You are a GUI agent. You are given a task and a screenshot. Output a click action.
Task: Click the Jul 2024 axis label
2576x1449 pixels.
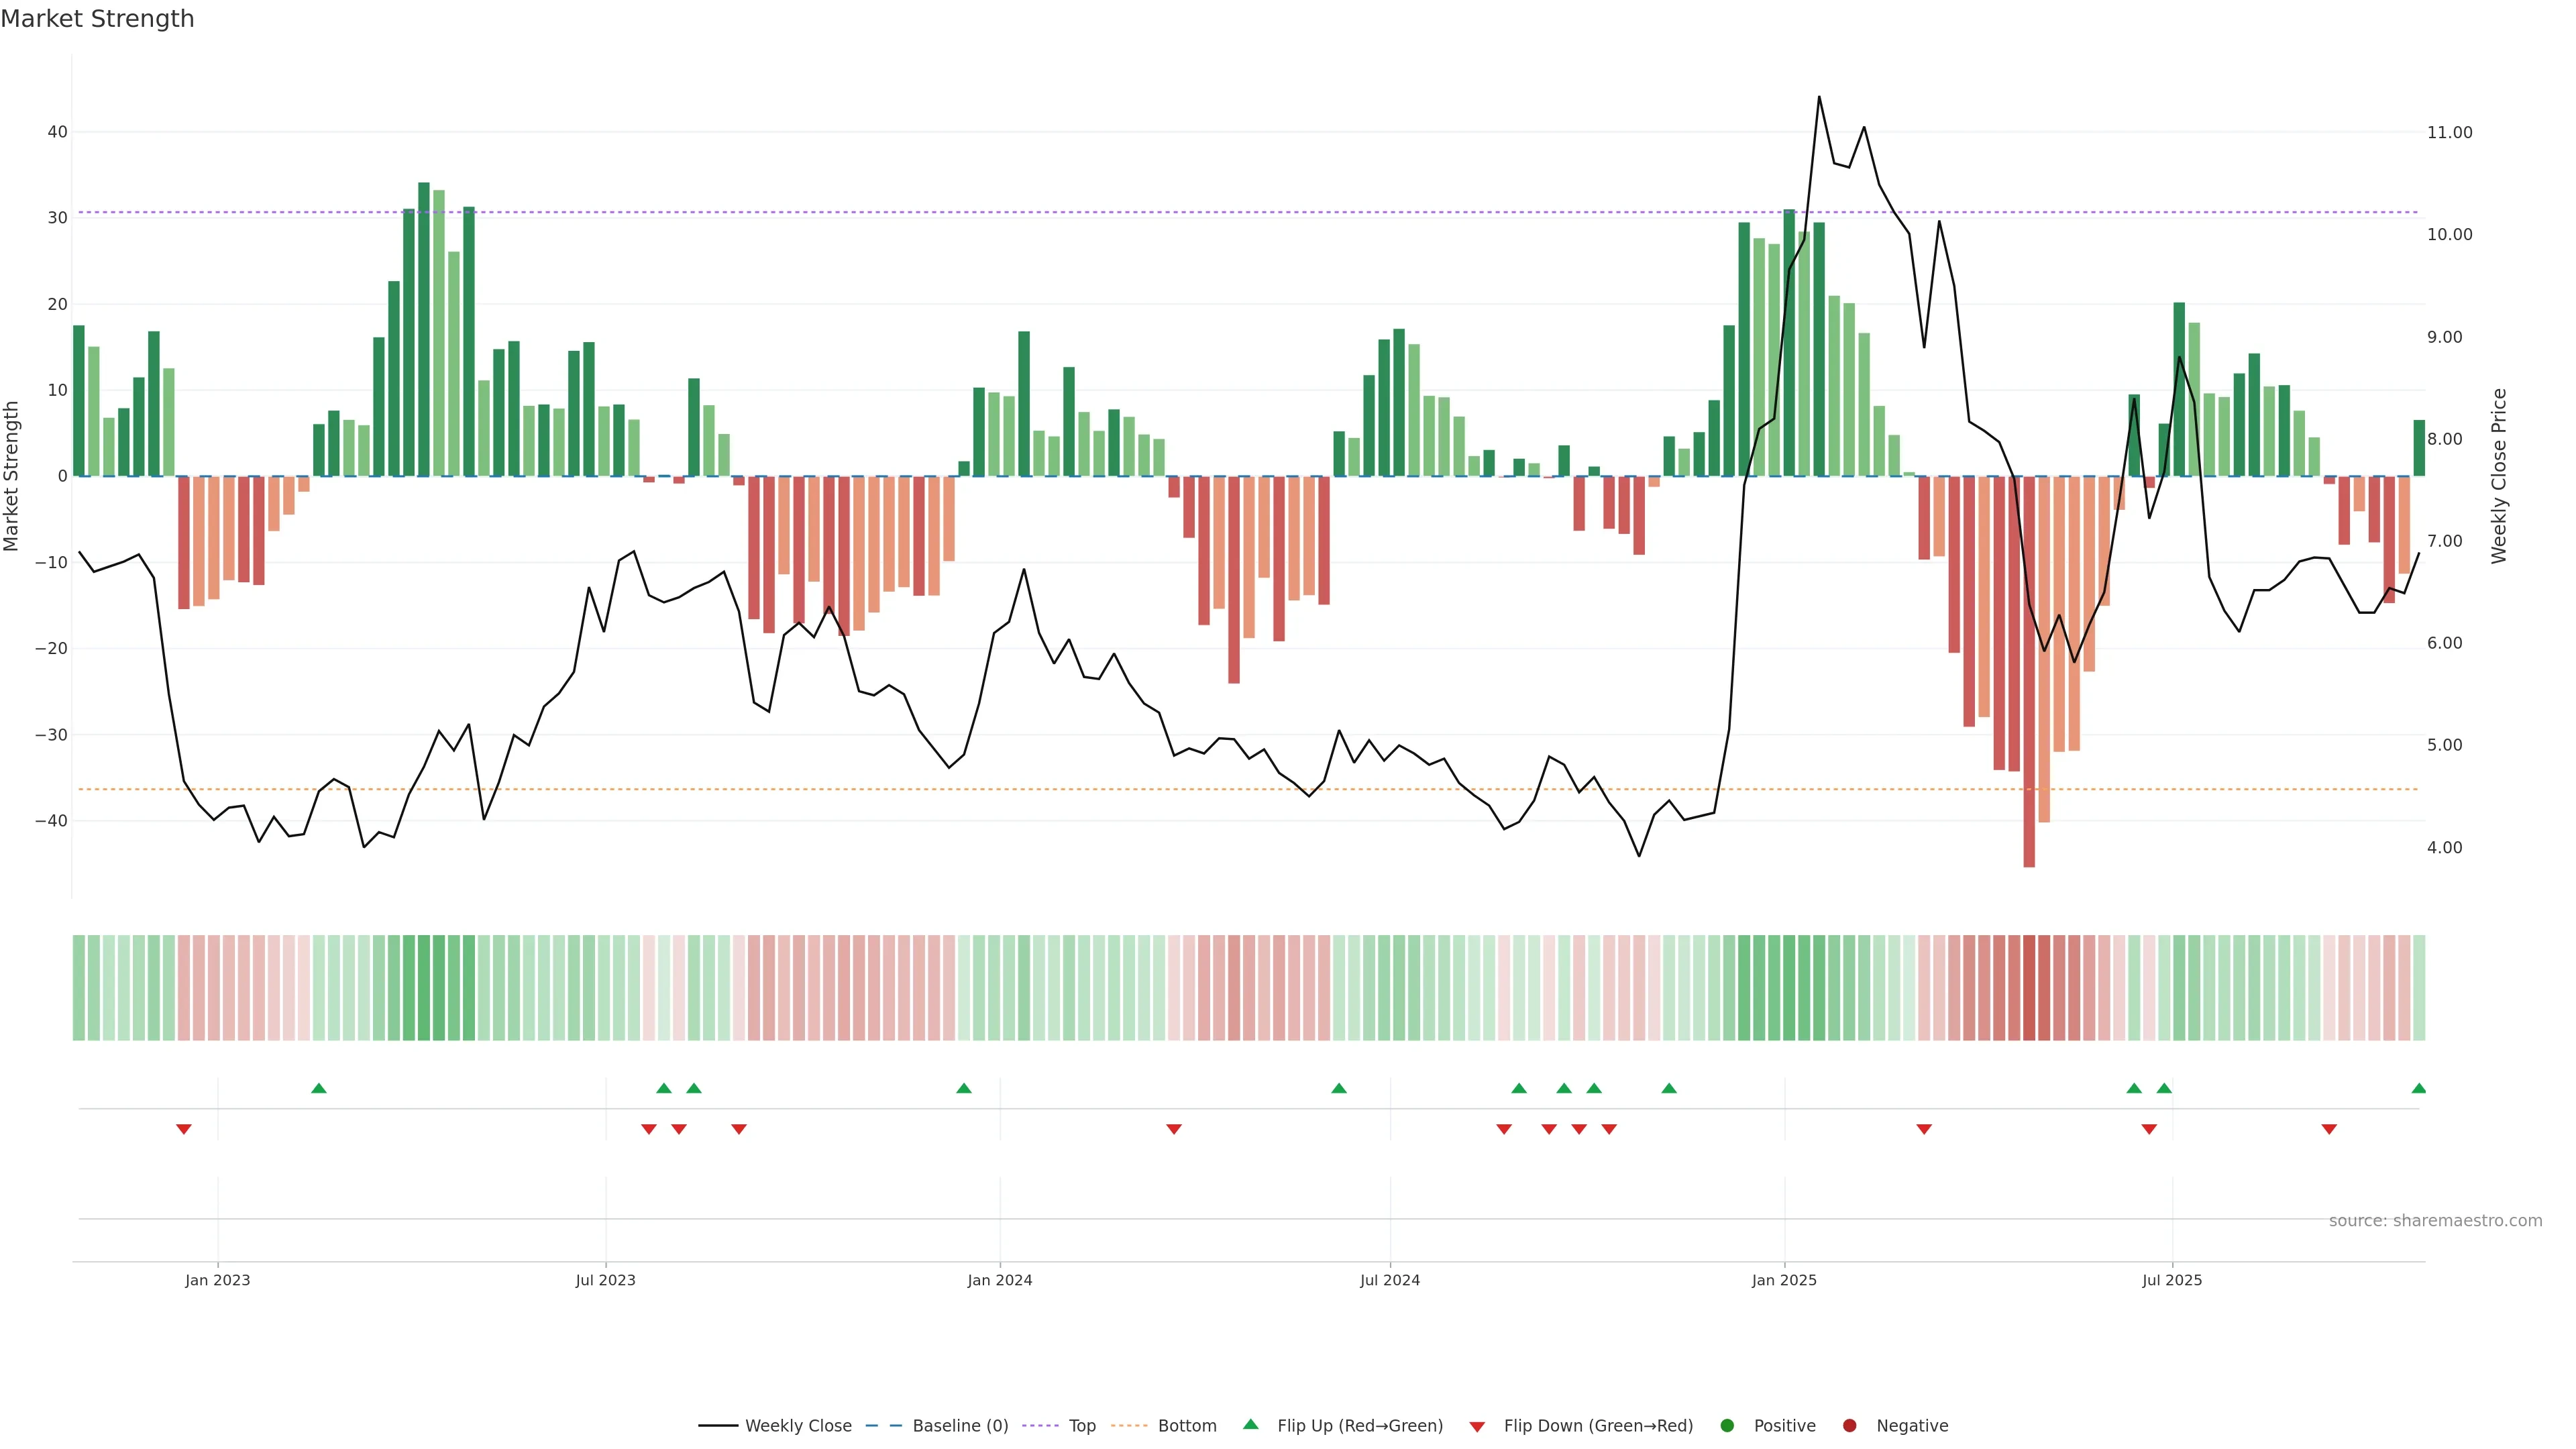click(1389, 1280)
